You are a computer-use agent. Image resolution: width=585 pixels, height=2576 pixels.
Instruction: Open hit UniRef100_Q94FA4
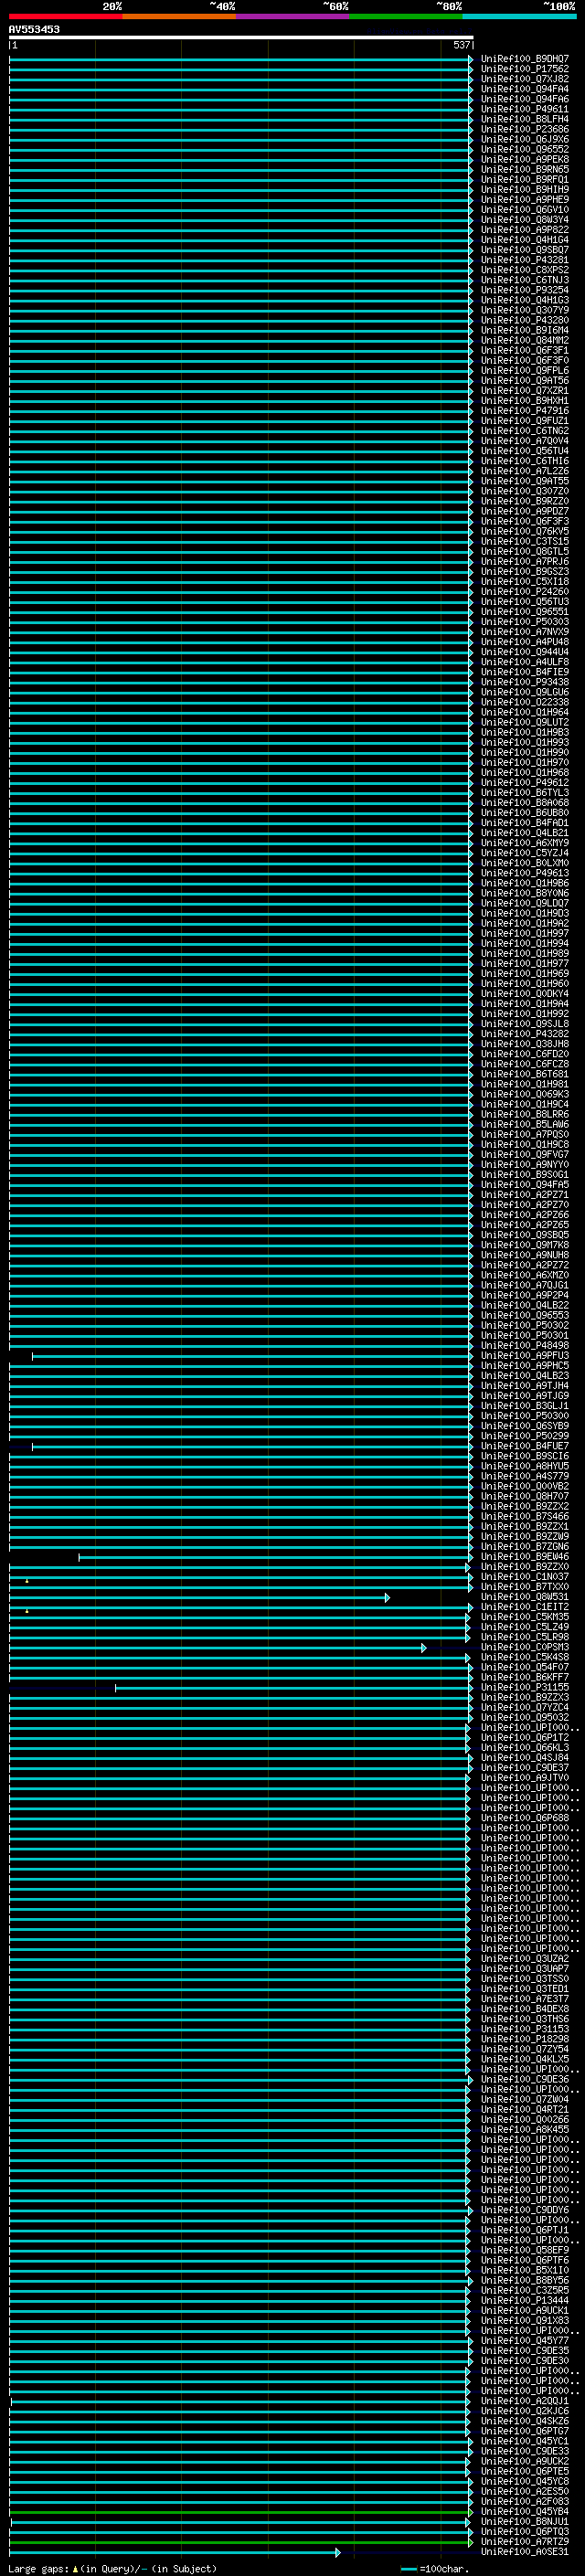click(x=525, y=89)
